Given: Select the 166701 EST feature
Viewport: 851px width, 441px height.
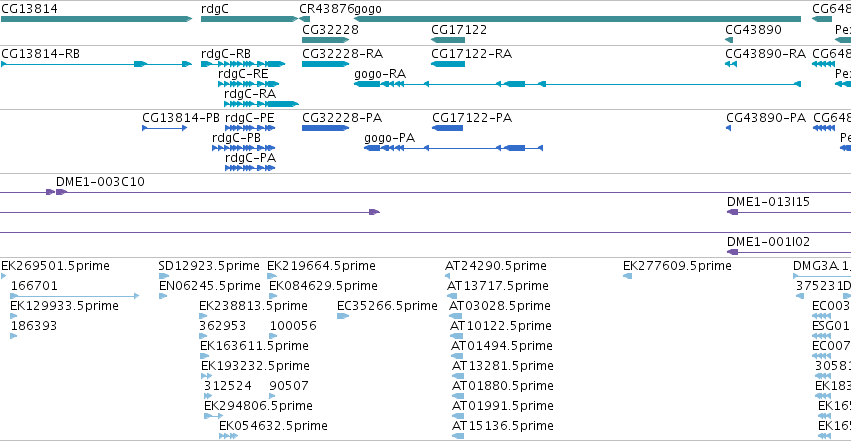Looking at the screenshot, I should point(75,296).
